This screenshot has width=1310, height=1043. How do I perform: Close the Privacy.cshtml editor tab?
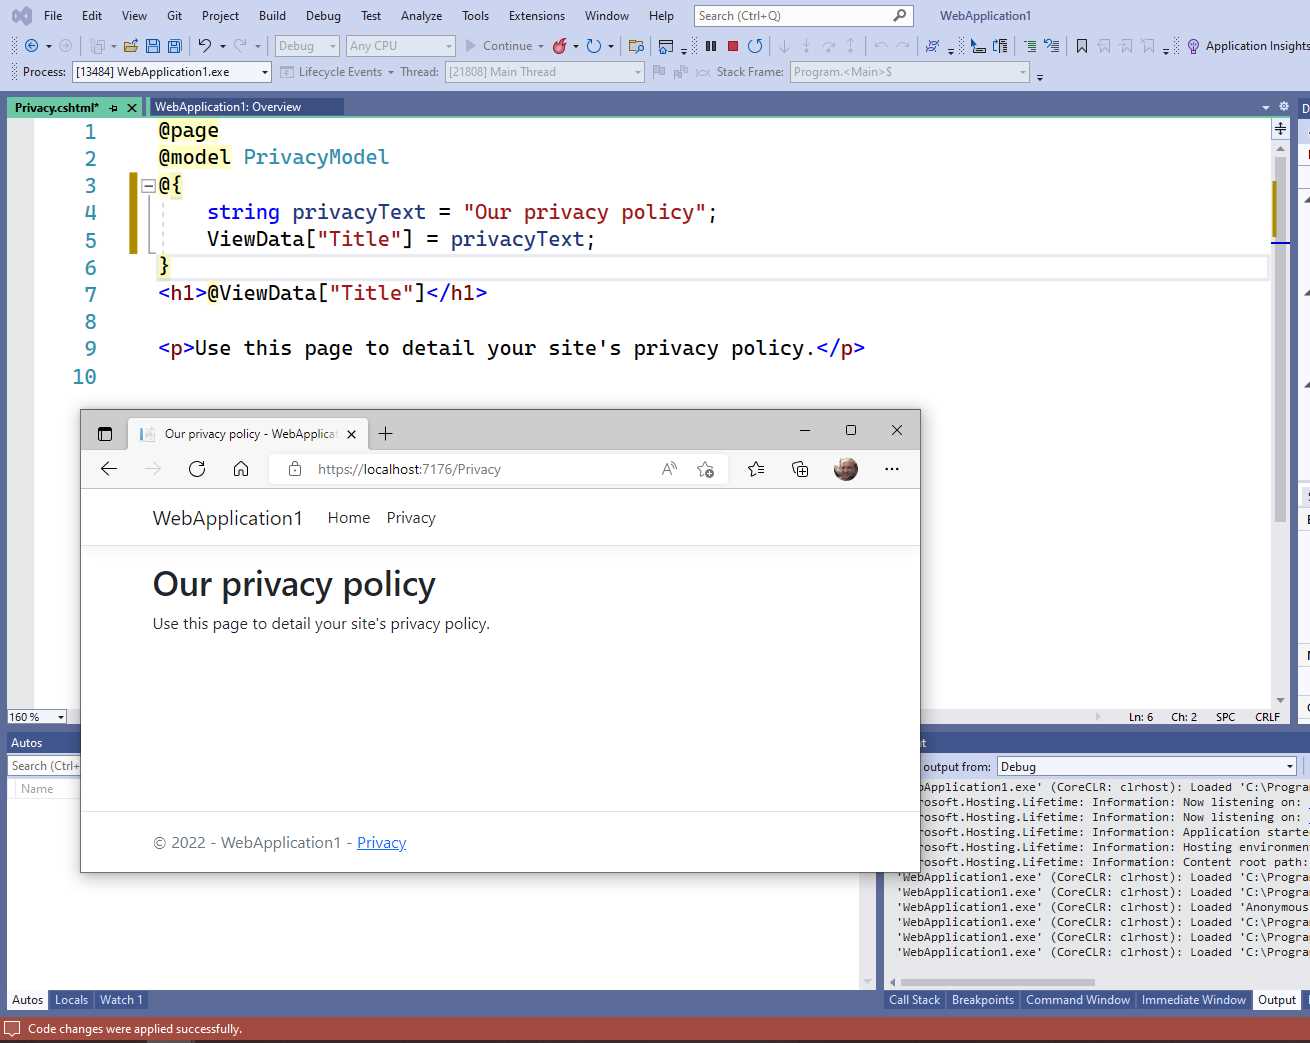pyautogui.click(x=132, y=107)
